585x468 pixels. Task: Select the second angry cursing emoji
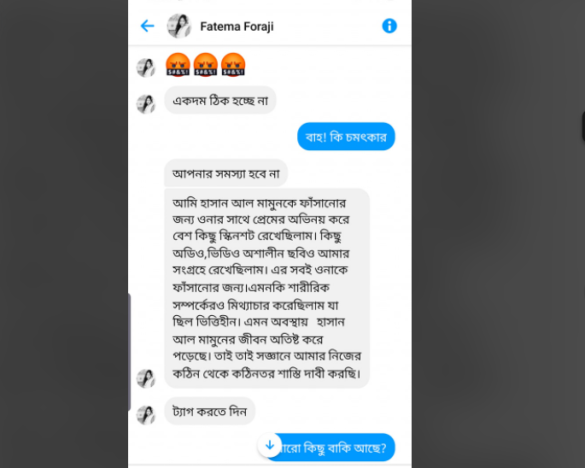[206, 65]
